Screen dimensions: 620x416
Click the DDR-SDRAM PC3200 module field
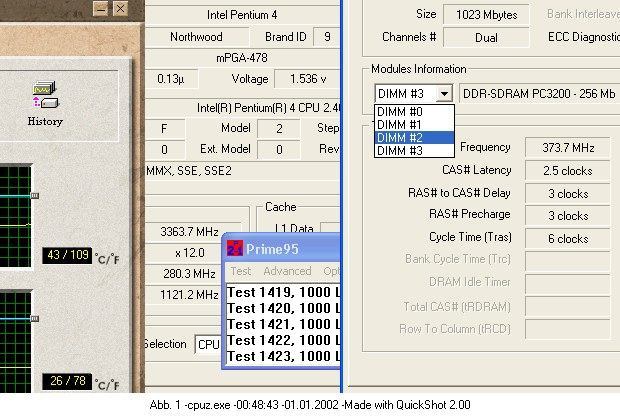(539, 94)
